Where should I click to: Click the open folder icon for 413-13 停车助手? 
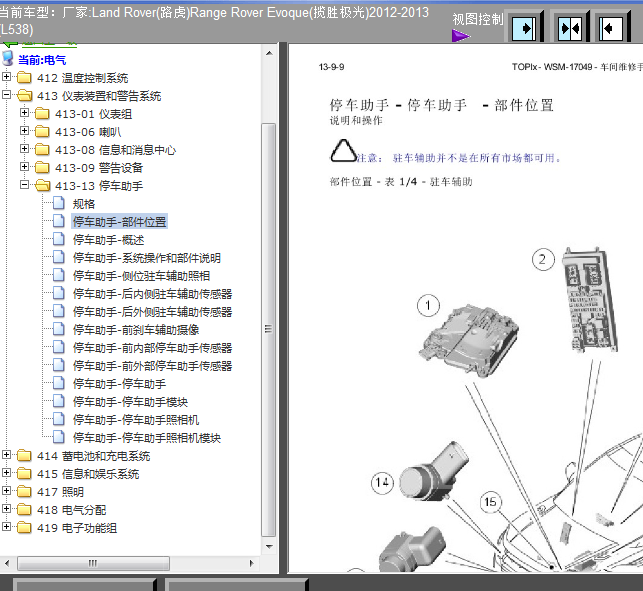[x=43, y=185]
